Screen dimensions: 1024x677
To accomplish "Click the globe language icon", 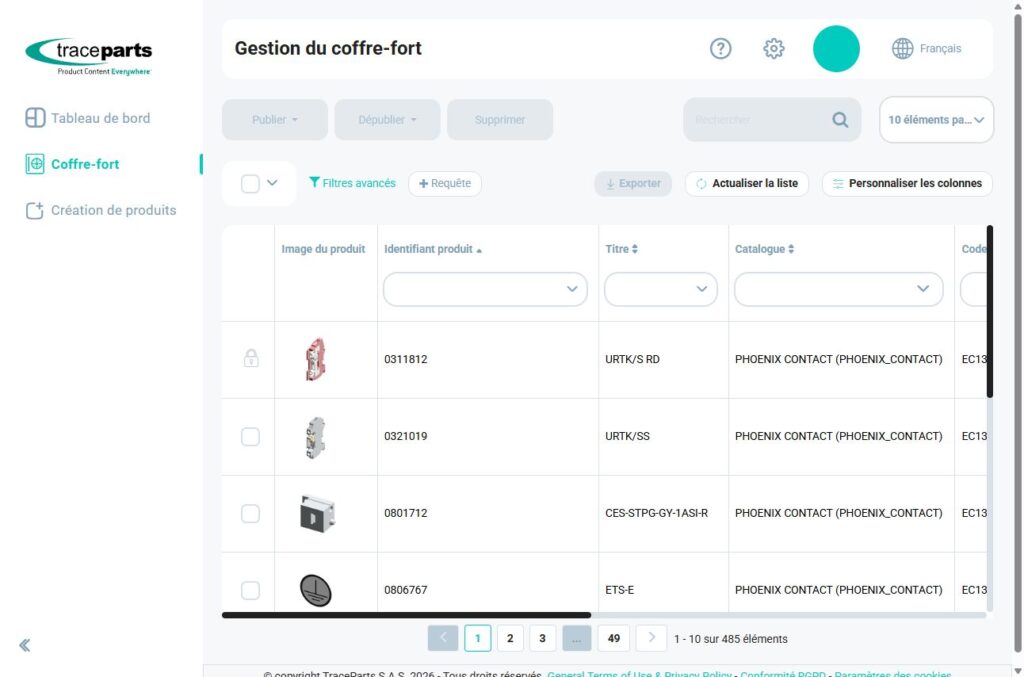I will 903,48.
